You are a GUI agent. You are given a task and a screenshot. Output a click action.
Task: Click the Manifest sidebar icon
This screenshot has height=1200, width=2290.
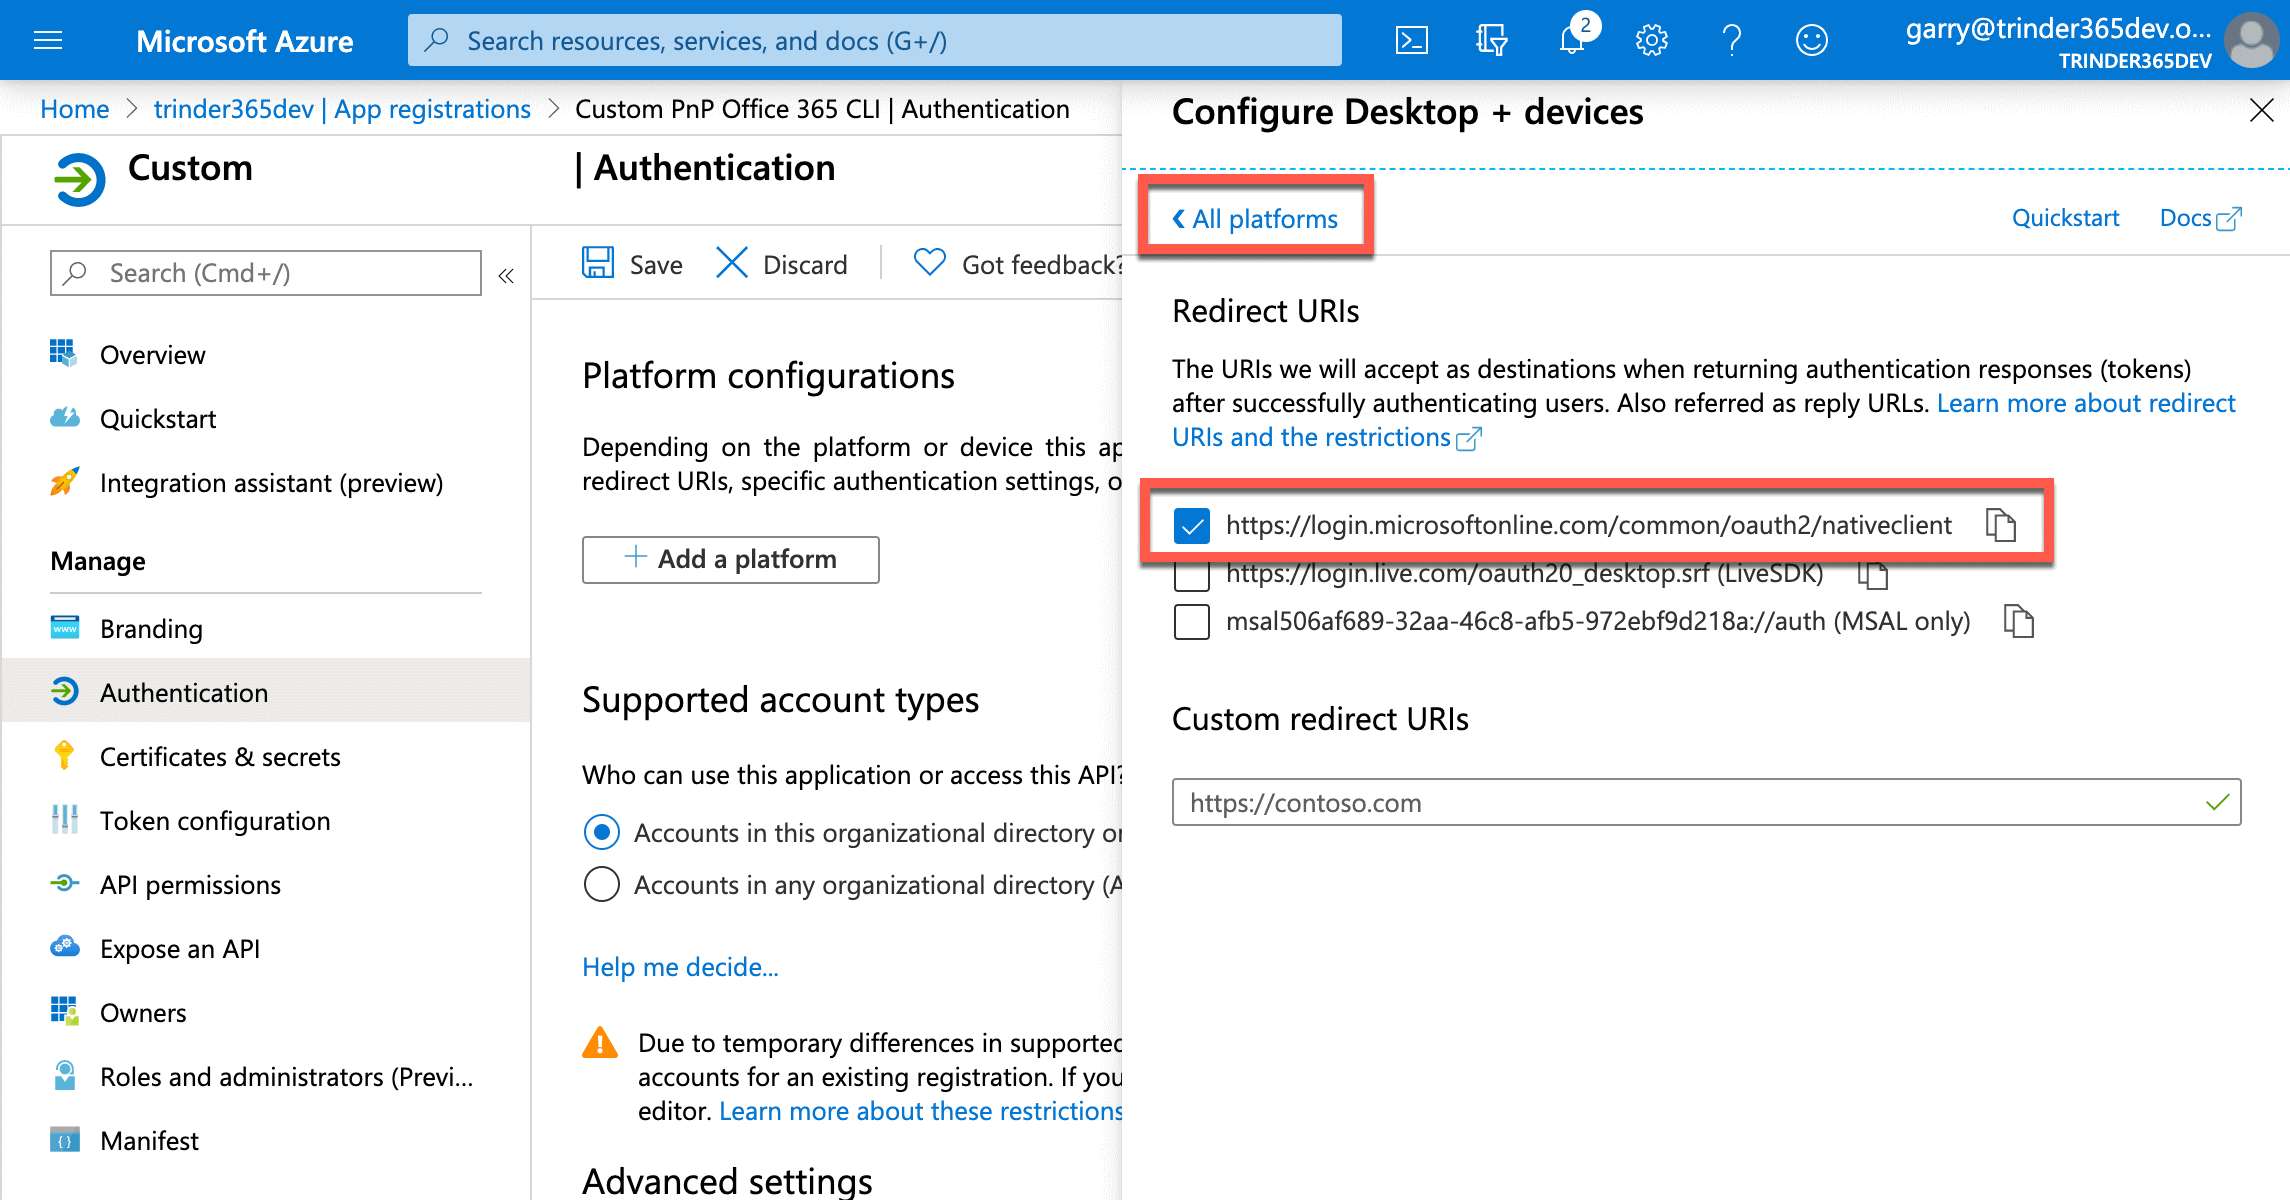coord(64,1140)
